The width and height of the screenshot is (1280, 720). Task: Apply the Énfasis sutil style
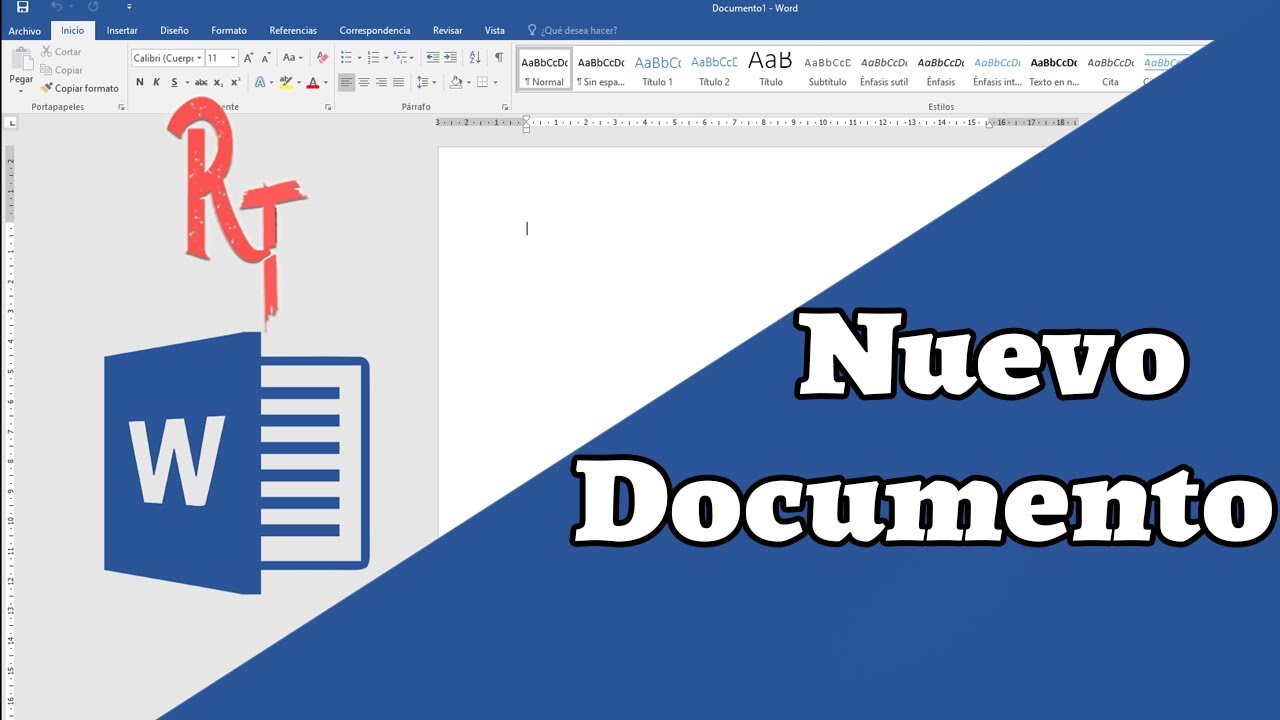(x=884, y=70)
